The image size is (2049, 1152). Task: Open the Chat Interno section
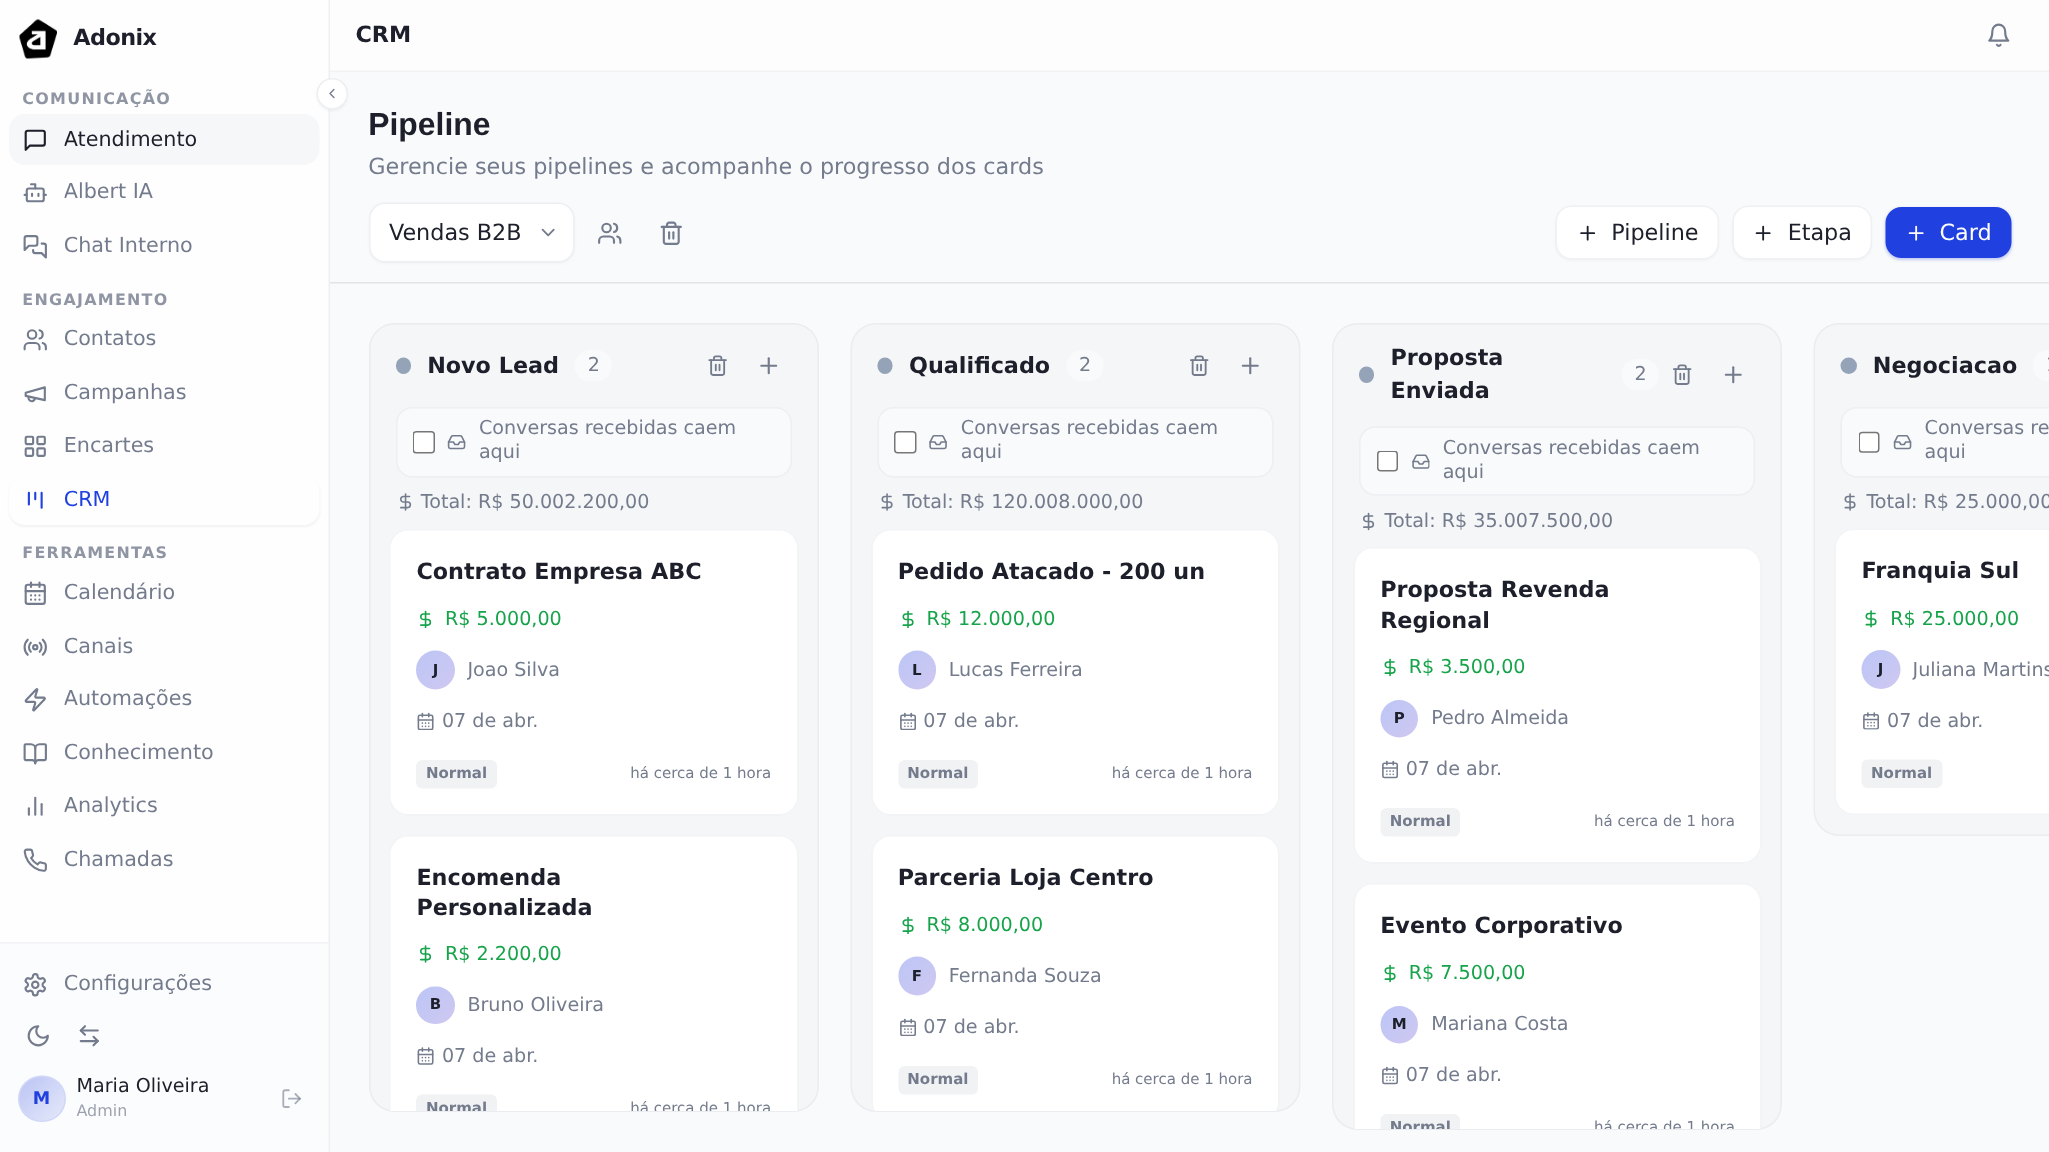tap(127, 245)
